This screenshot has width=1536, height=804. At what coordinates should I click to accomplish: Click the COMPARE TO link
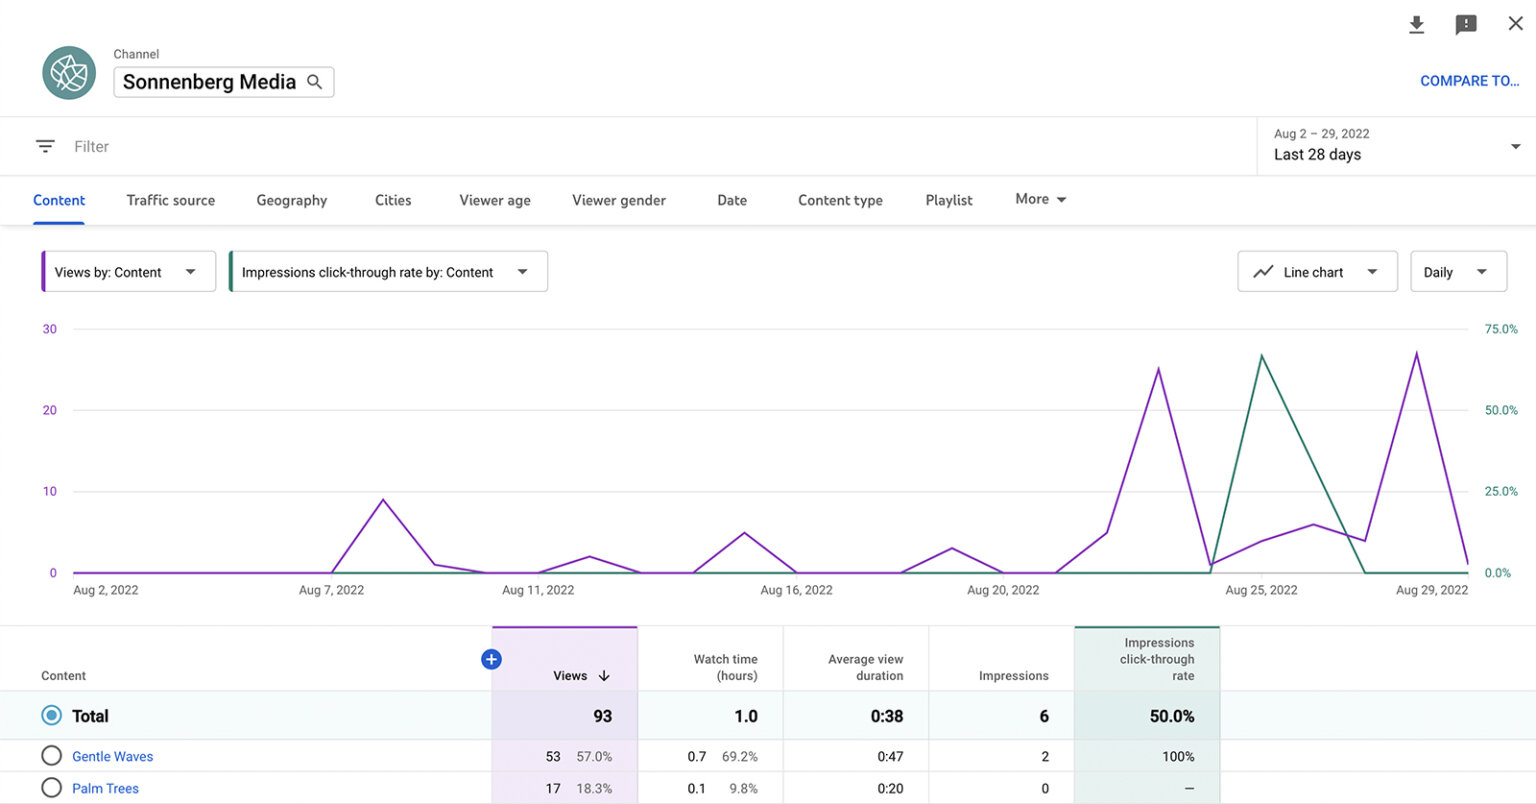(x=1470, y=80)
